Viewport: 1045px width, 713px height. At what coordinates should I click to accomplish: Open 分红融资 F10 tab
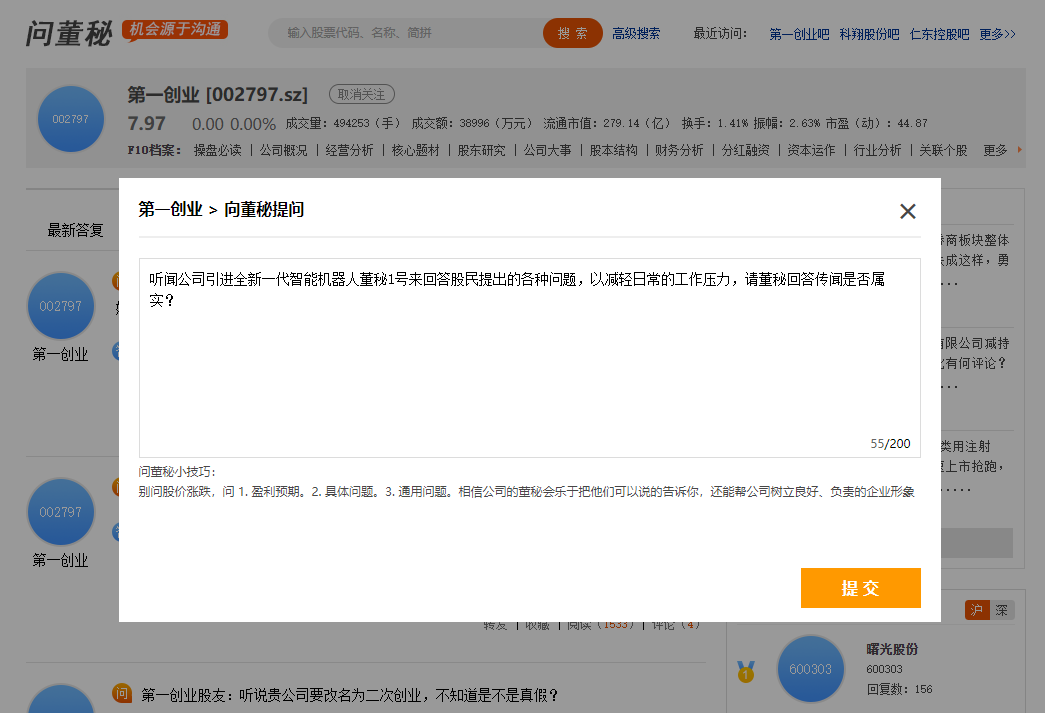point(745,151)
